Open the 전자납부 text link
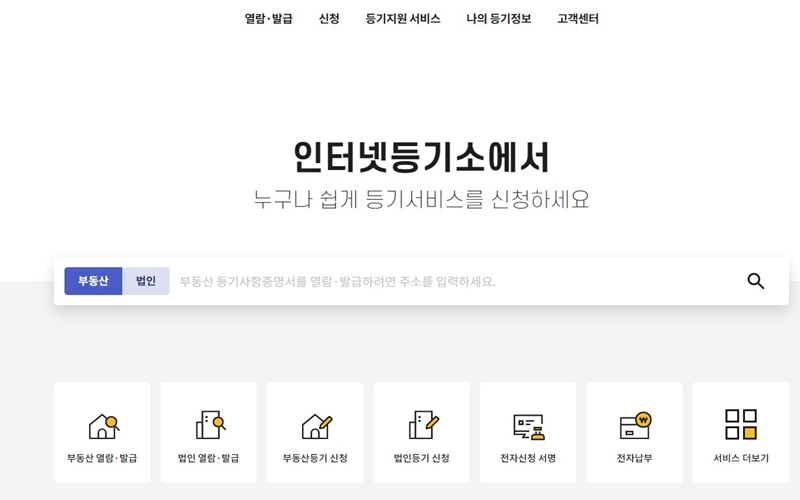The height and width of the screenshot is (500, 800). tap(634, 458)
